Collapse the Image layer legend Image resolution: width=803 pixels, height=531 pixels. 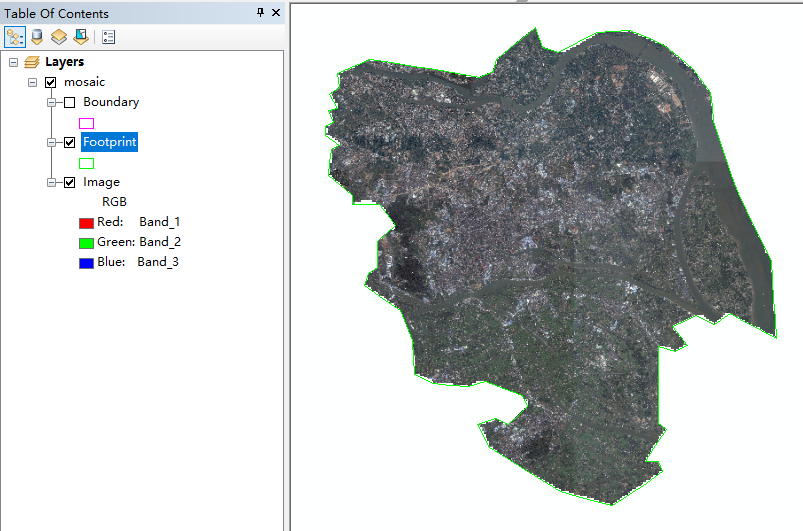(51, 182)
